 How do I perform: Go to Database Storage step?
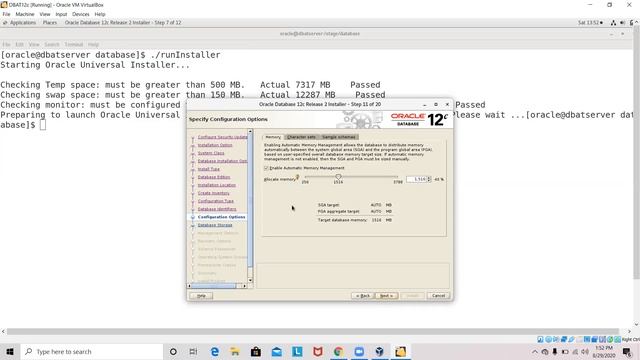tap(215, 225)
